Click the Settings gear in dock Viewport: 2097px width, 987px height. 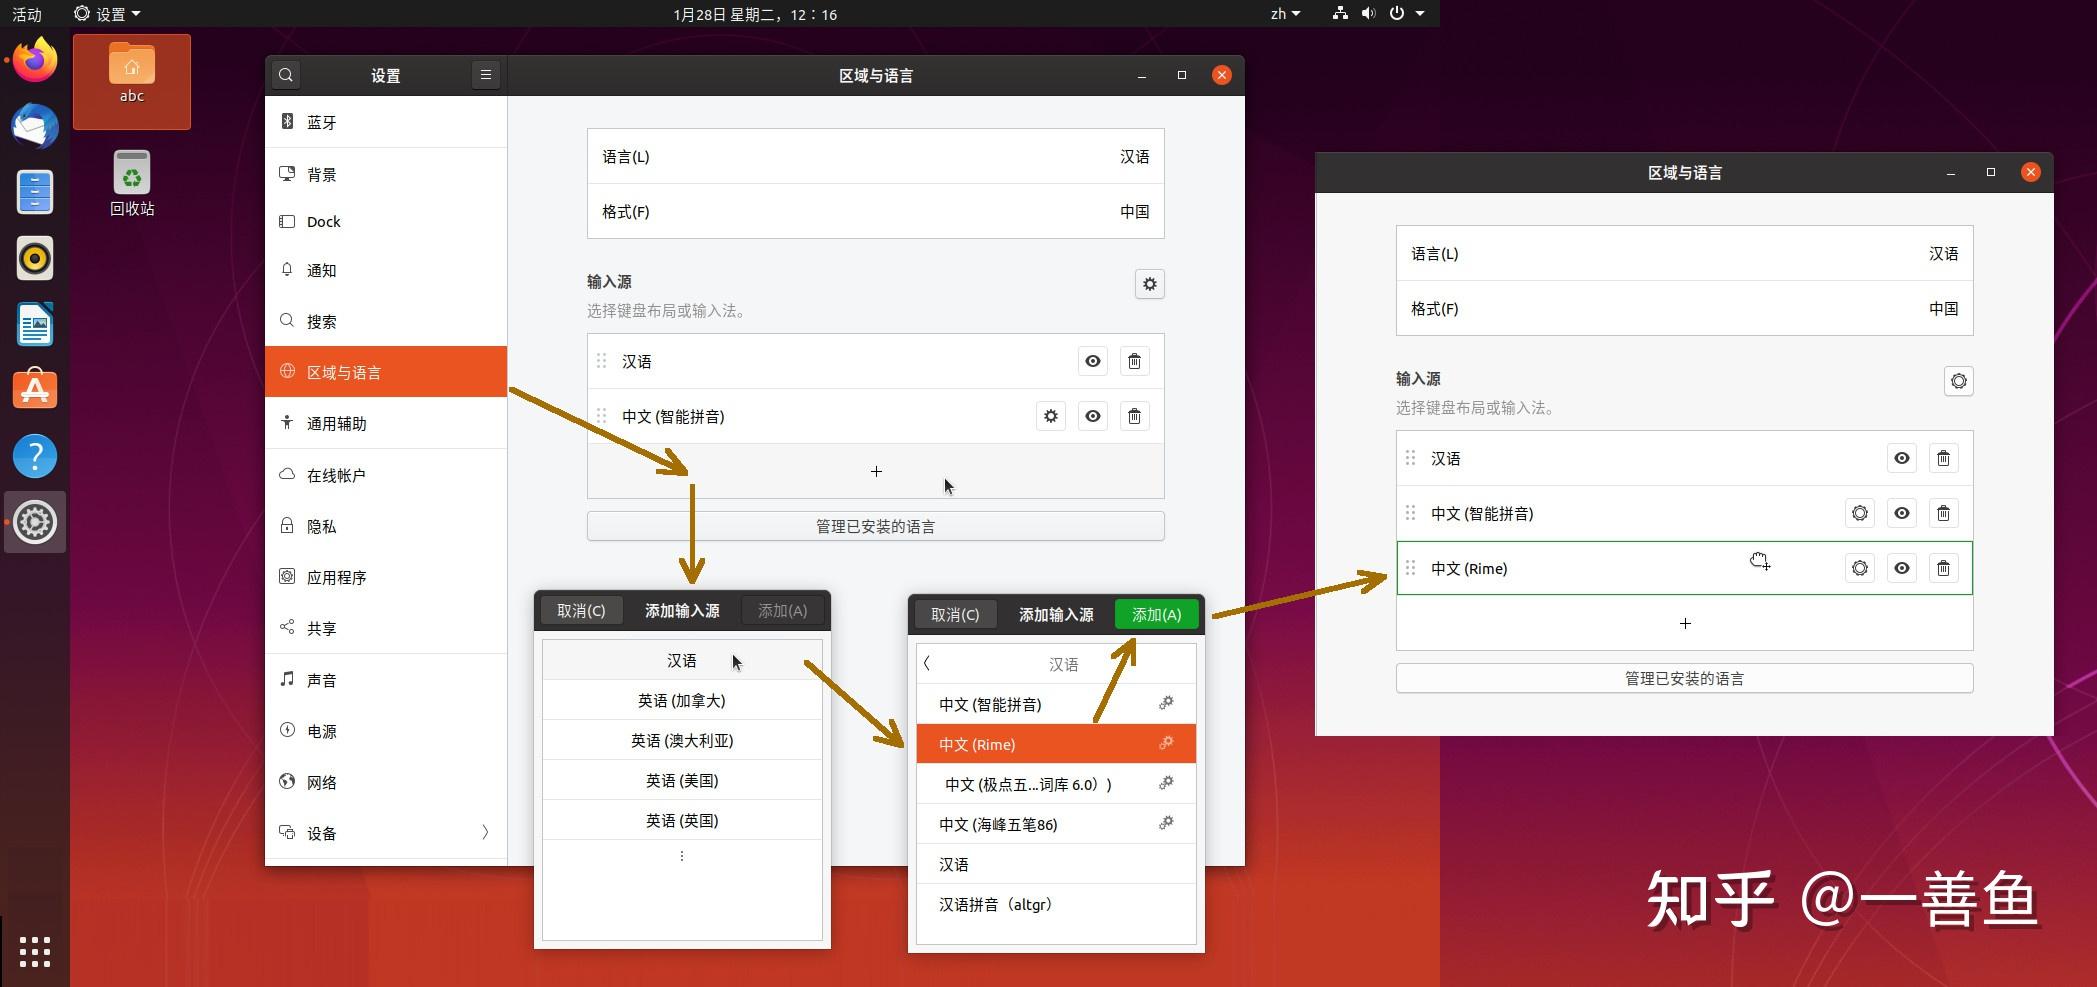click(35, 522)
